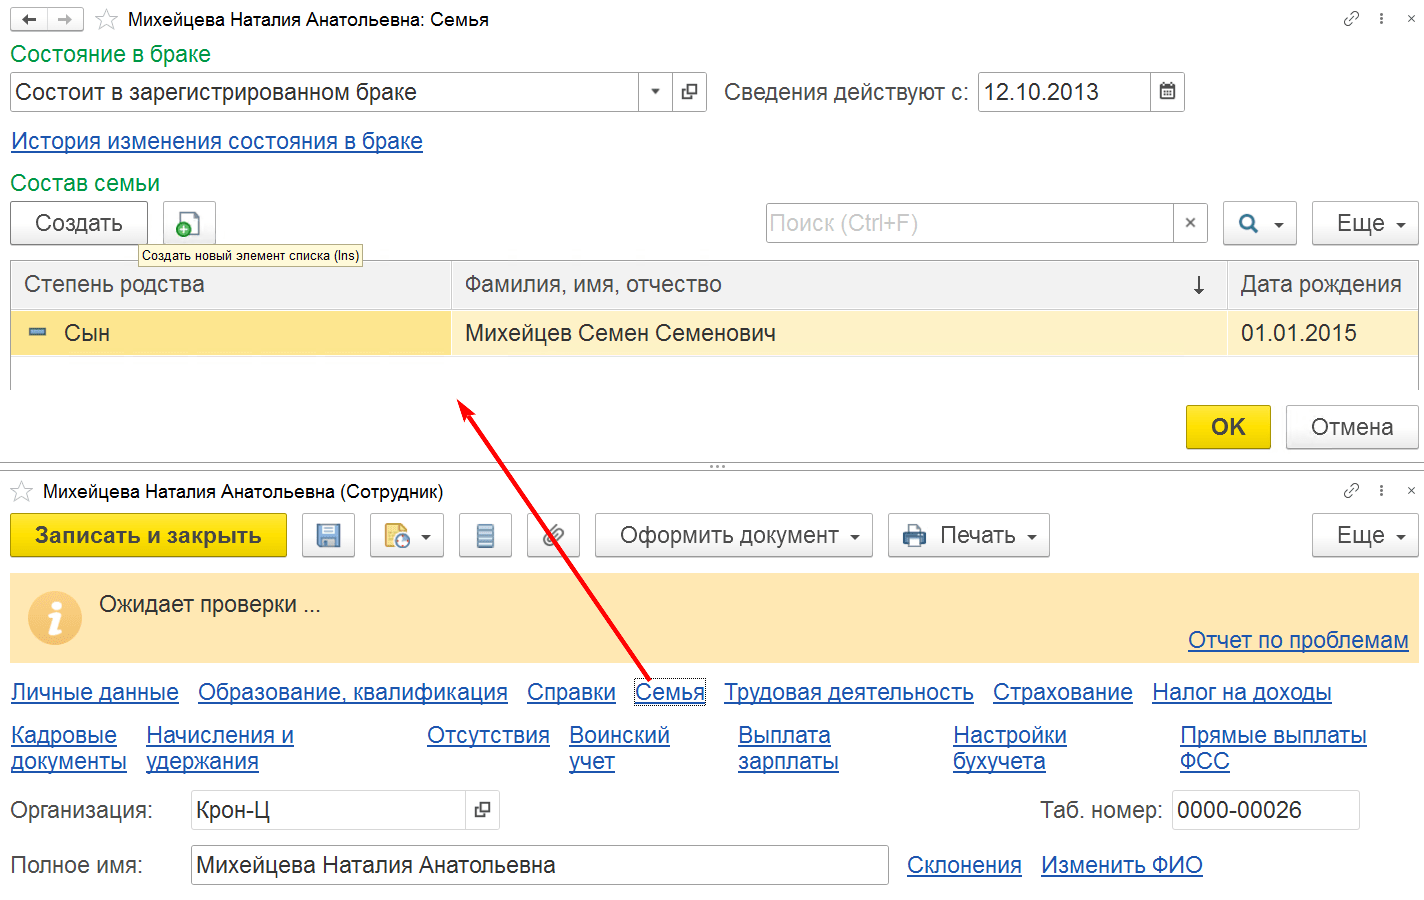Star the Сотрудник form as favorite
The height and width of the screenshot is (900, 1424).
pyautogui.click(x=21, y=491)
